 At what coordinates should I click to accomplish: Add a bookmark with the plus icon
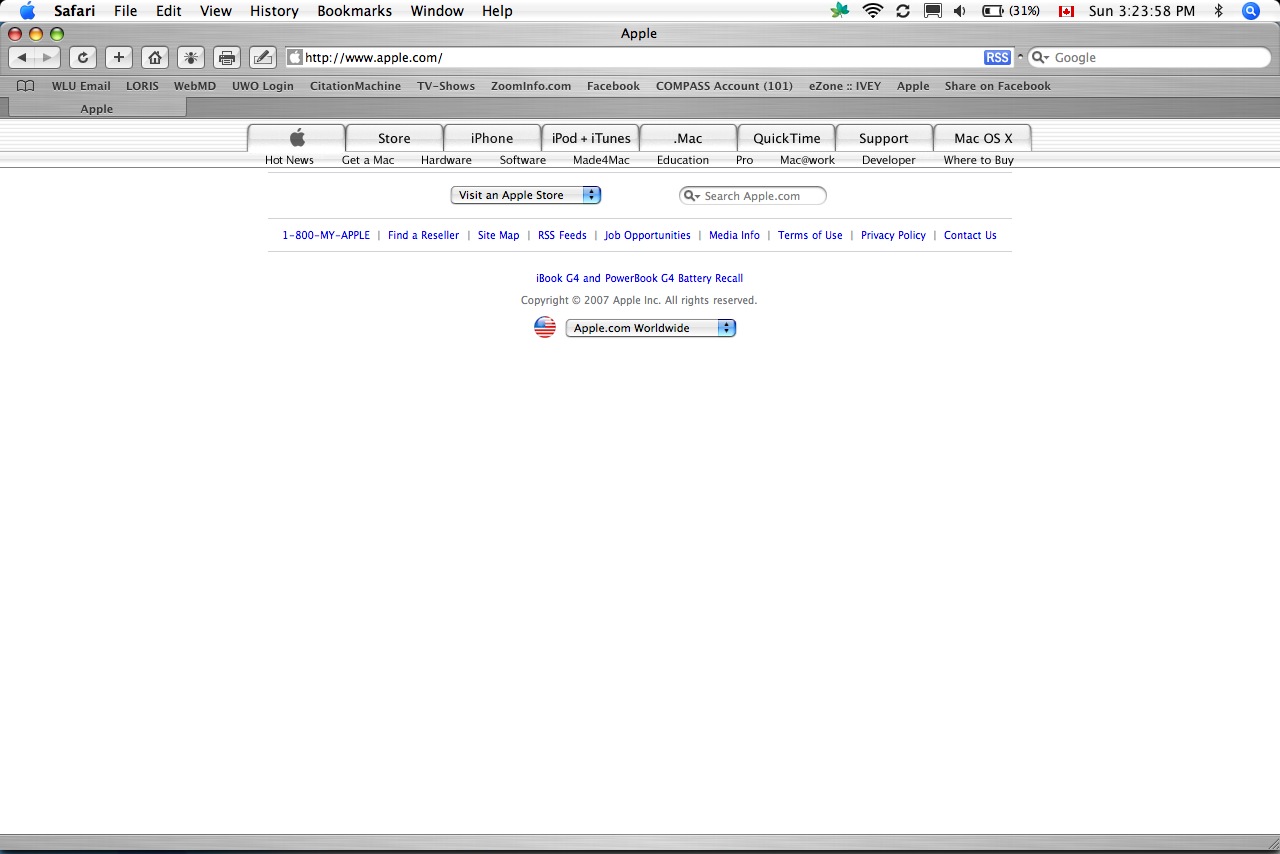pos(118,57)
